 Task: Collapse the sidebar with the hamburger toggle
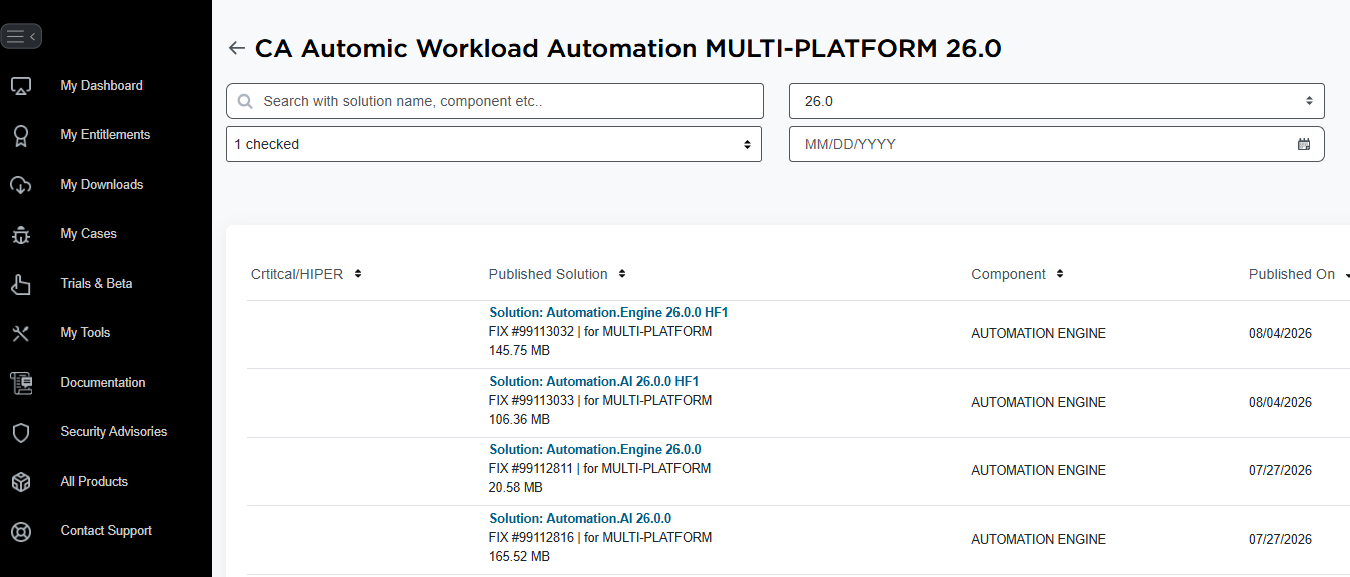click(x=21, y=36)
